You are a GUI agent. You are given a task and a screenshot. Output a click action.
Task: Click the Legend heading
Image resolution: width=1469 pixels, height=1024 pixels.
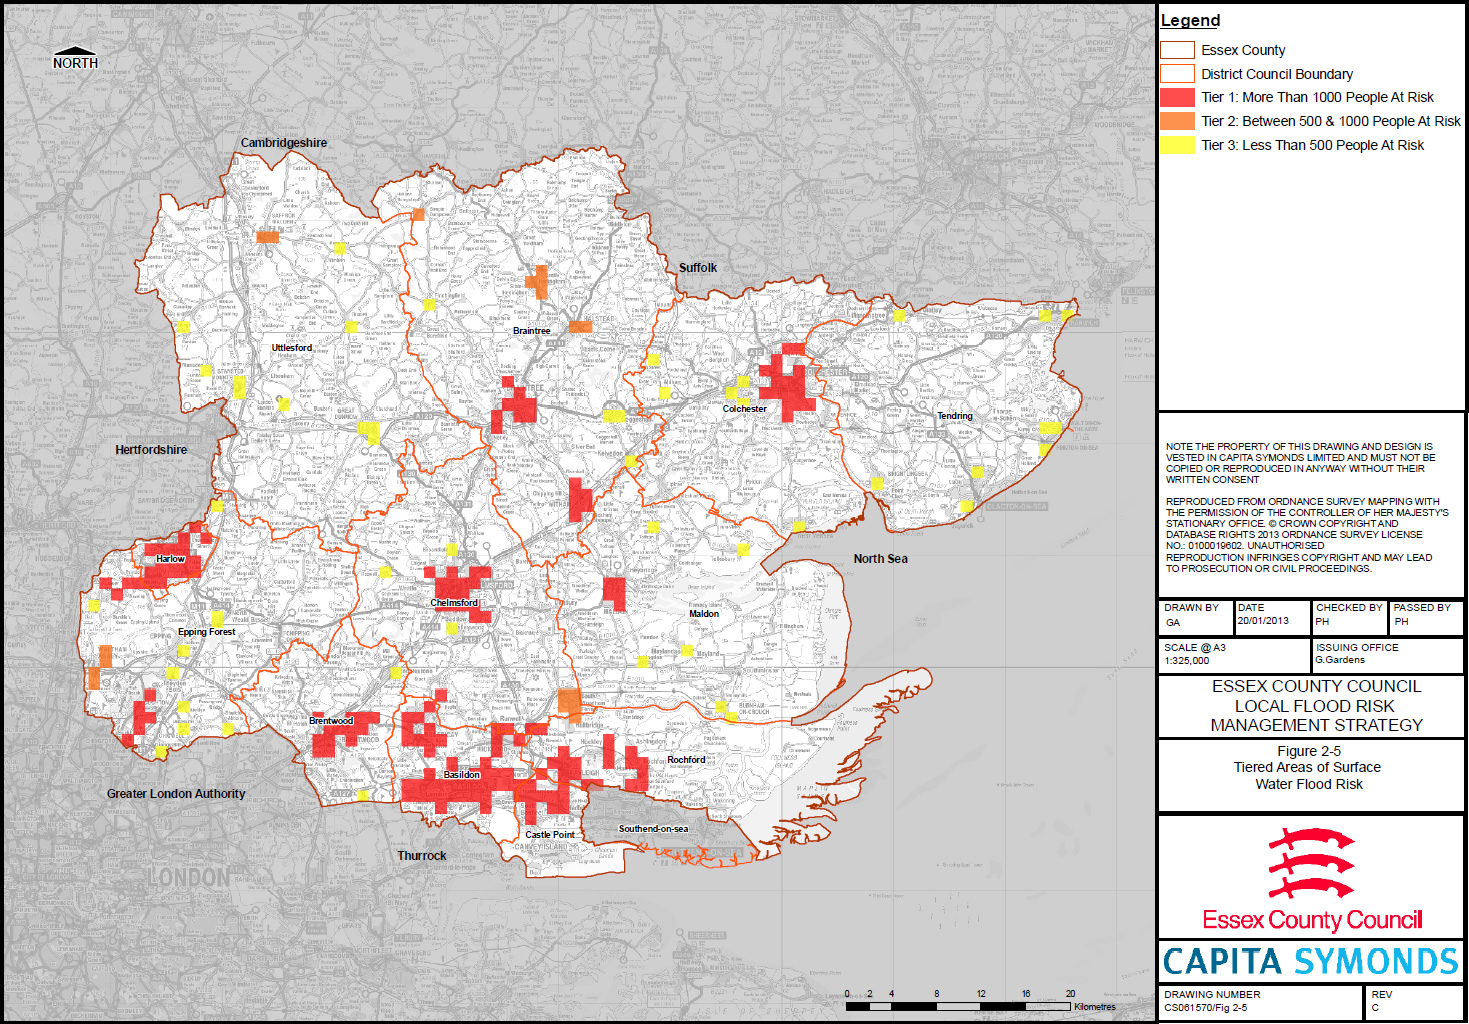1190,21
